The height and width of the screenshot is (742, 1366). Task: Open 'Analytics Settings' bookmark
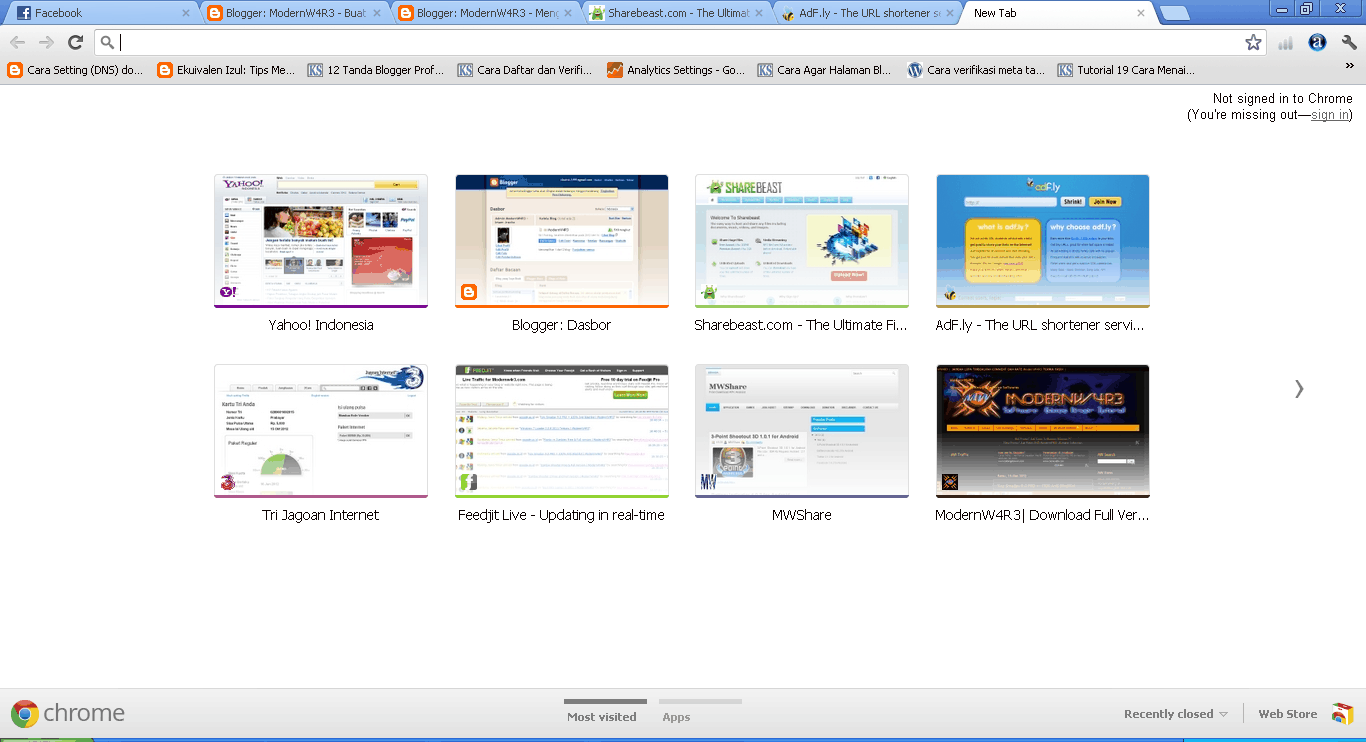[x=676, y=70]
